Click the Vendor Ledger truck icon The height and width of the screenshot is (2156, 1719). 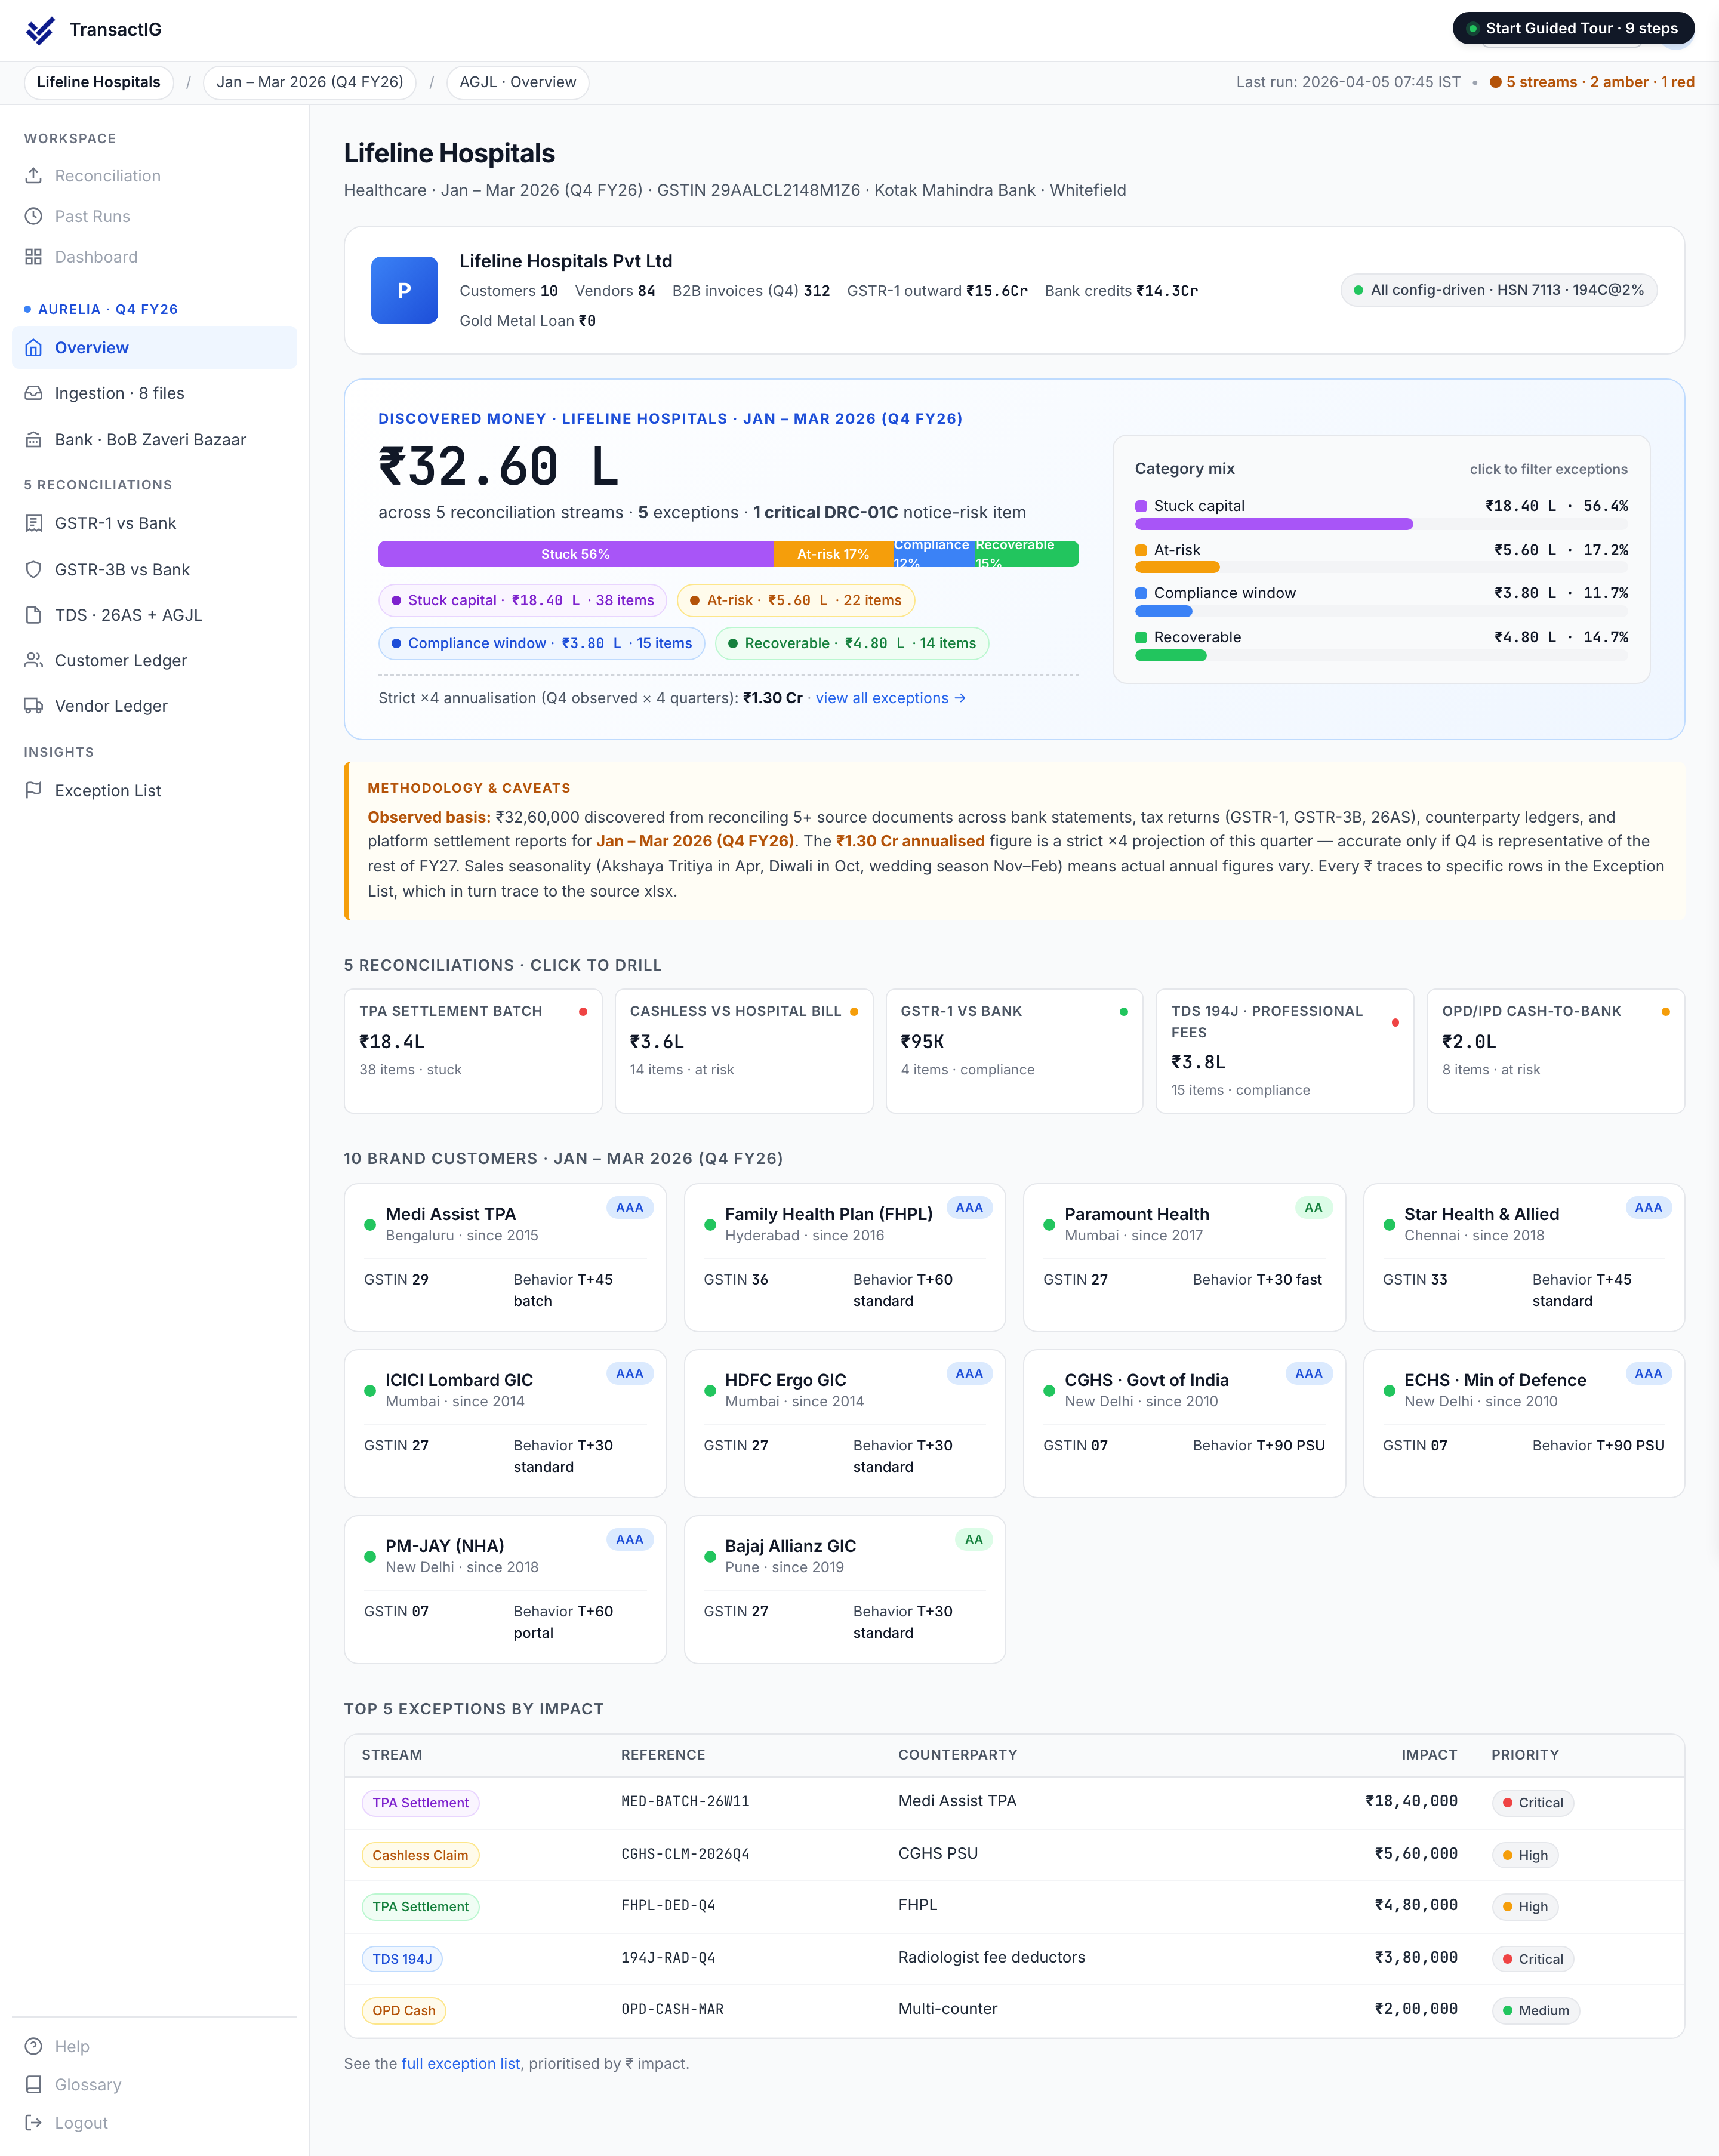pyautogui.click(x=33, y=706)
